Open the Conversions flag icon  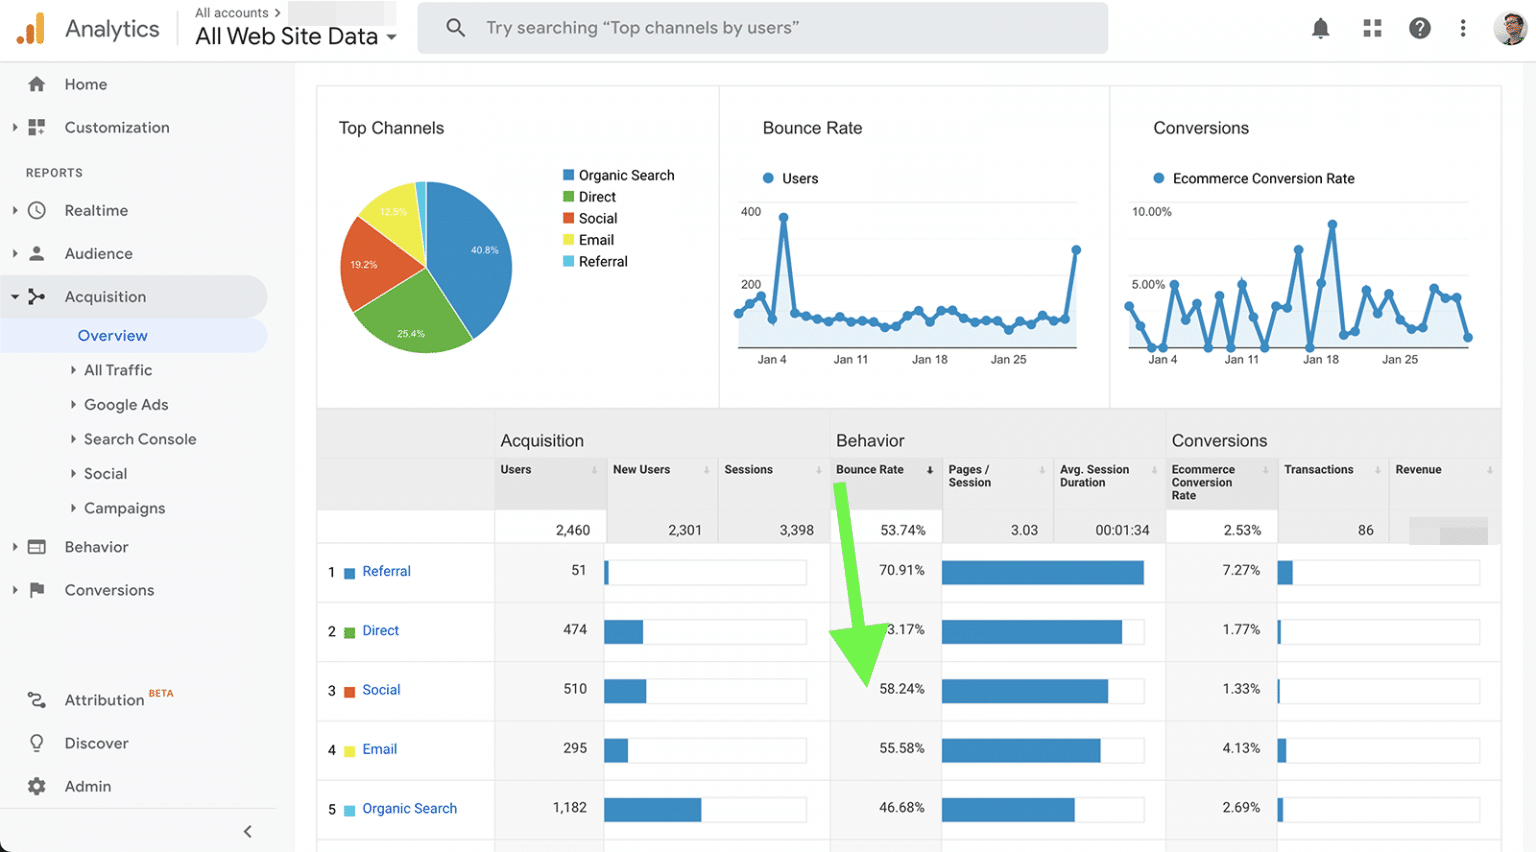(x=36, y=590)
